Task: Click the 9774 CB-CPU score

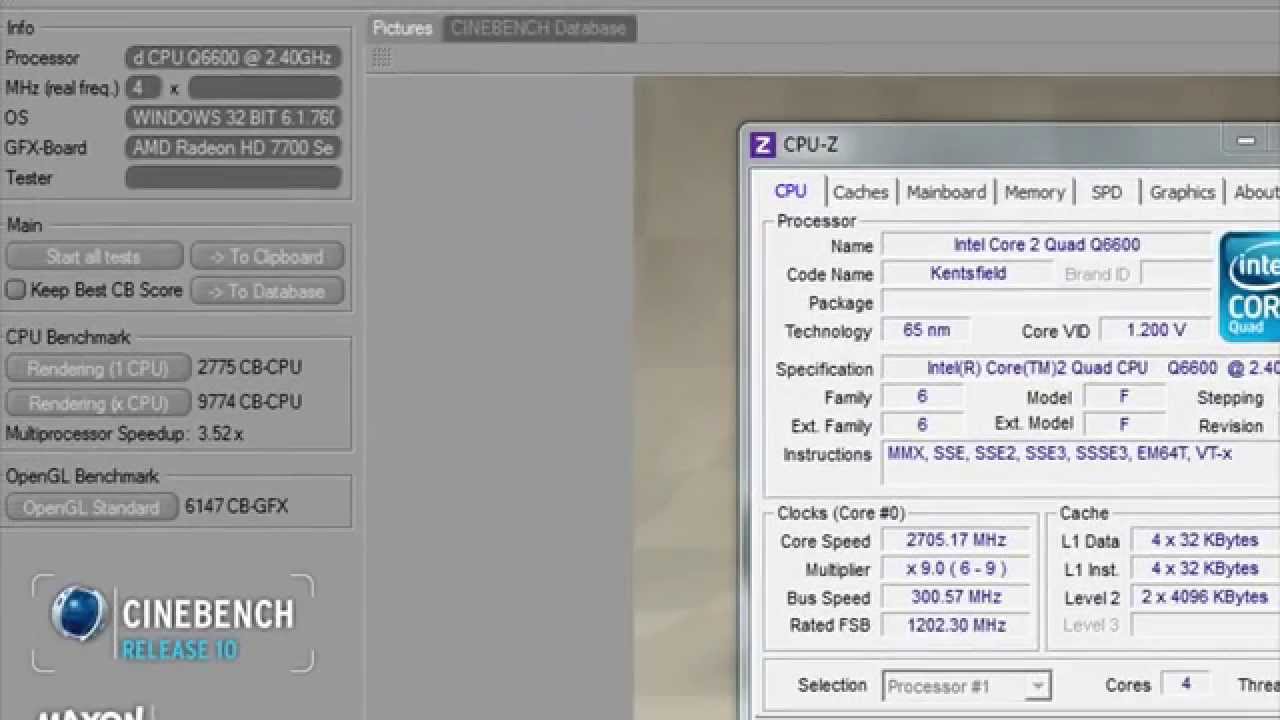Action: tap(249, 402)
